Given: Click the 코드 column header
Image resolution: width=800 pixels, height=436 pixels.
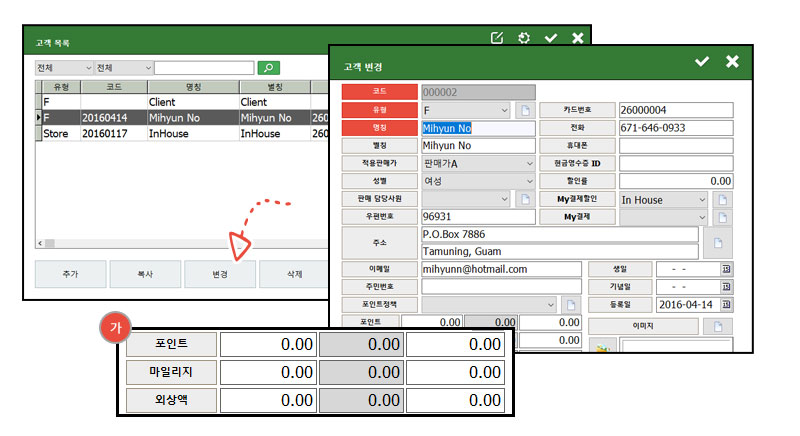Looking at the screenshot, I should click(114, 87).
